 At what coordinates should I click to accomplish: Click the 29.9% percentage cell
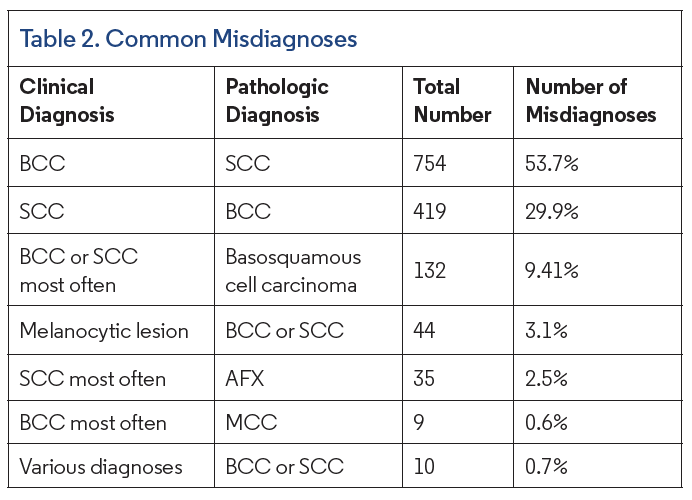(x=553, y=212)
